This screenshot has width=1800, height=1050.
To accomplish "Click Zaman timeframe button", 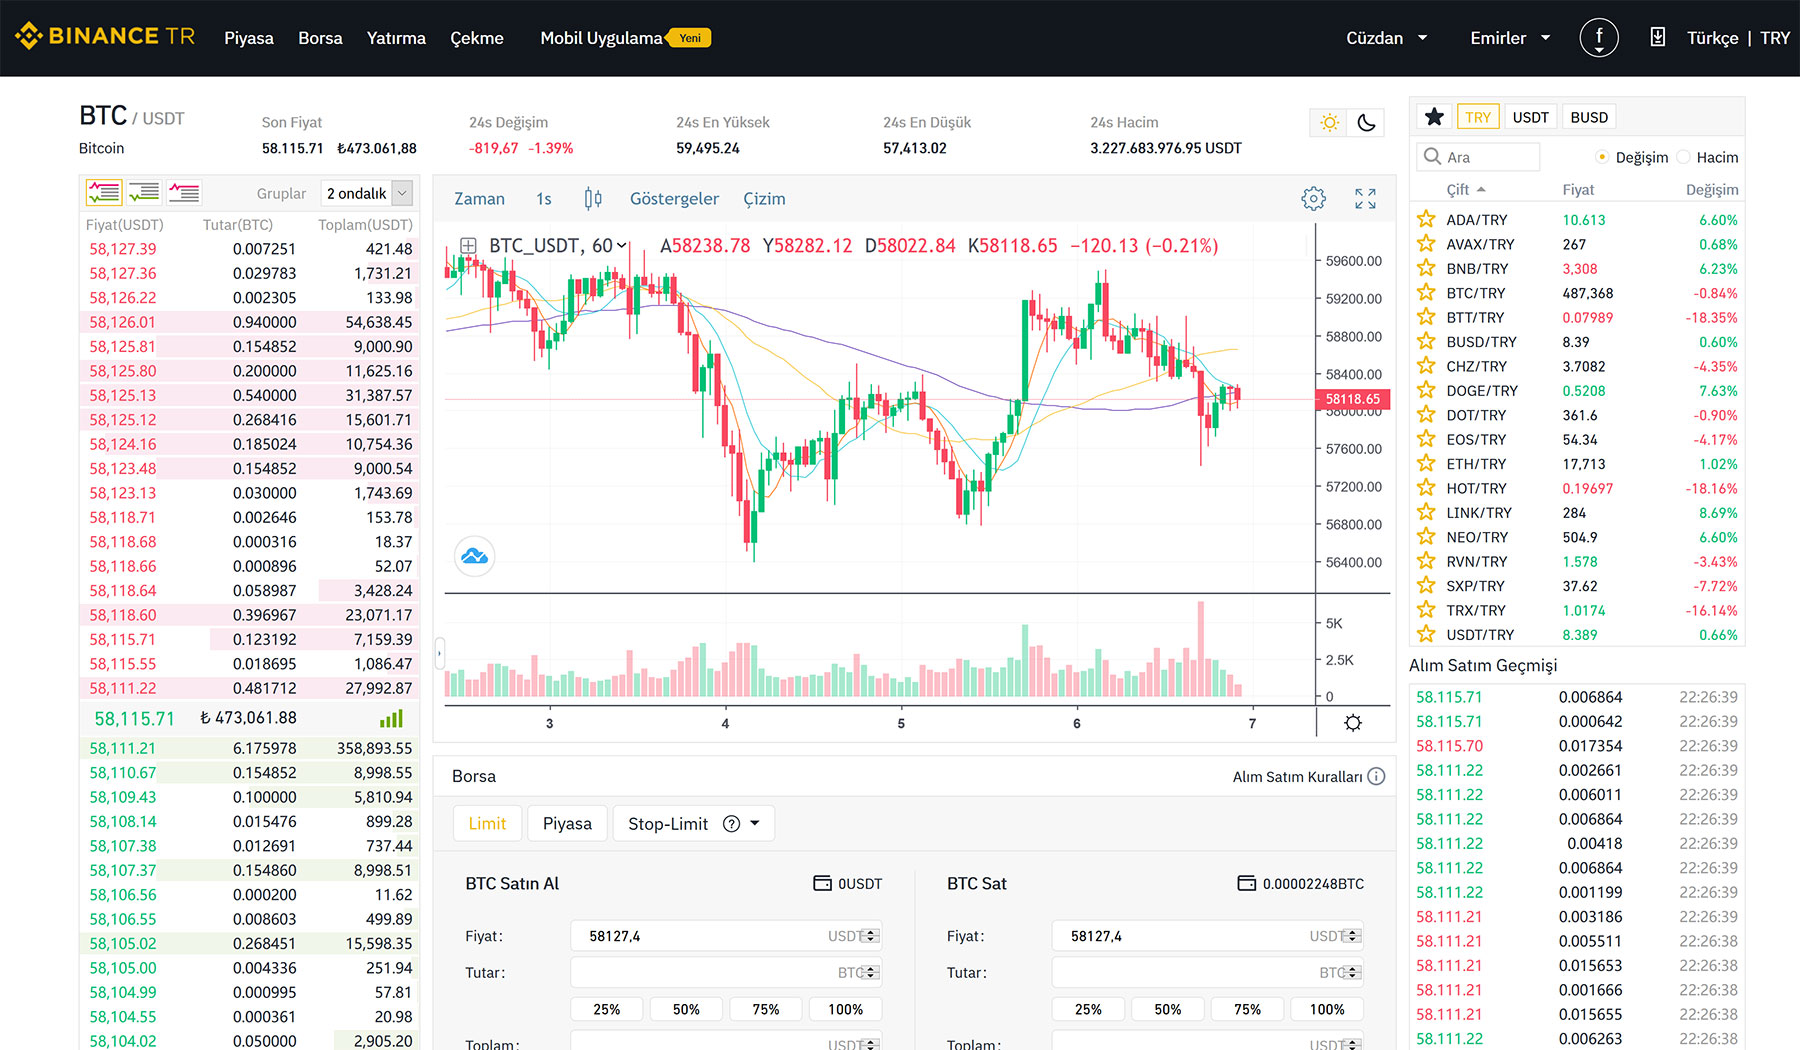I will (x=479, y=198).
